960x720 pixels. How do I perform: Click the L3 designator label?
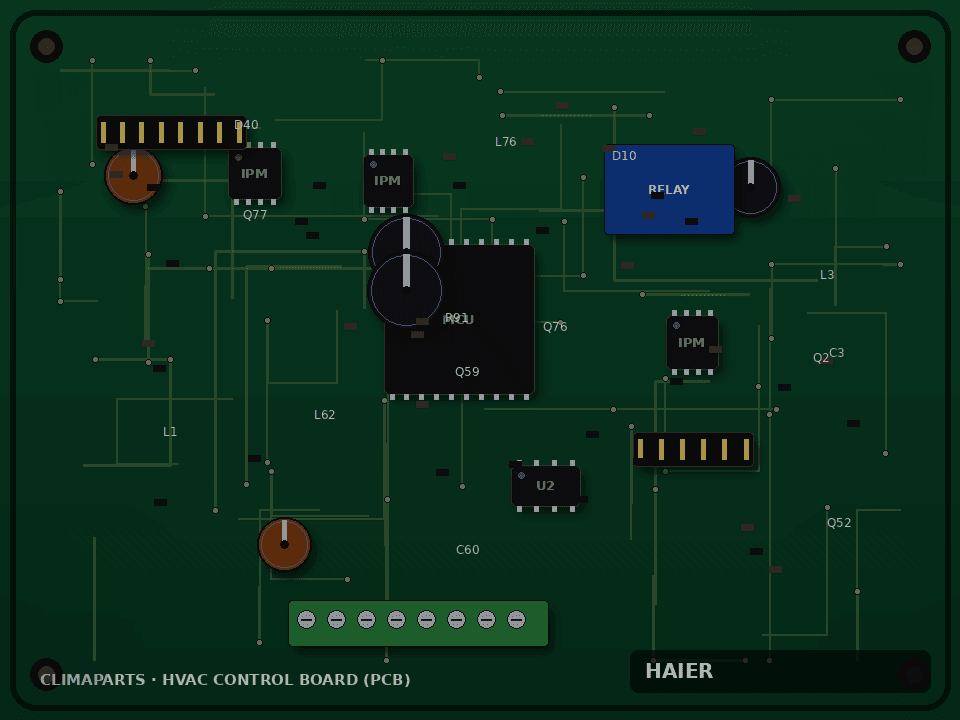pos(827,275)
